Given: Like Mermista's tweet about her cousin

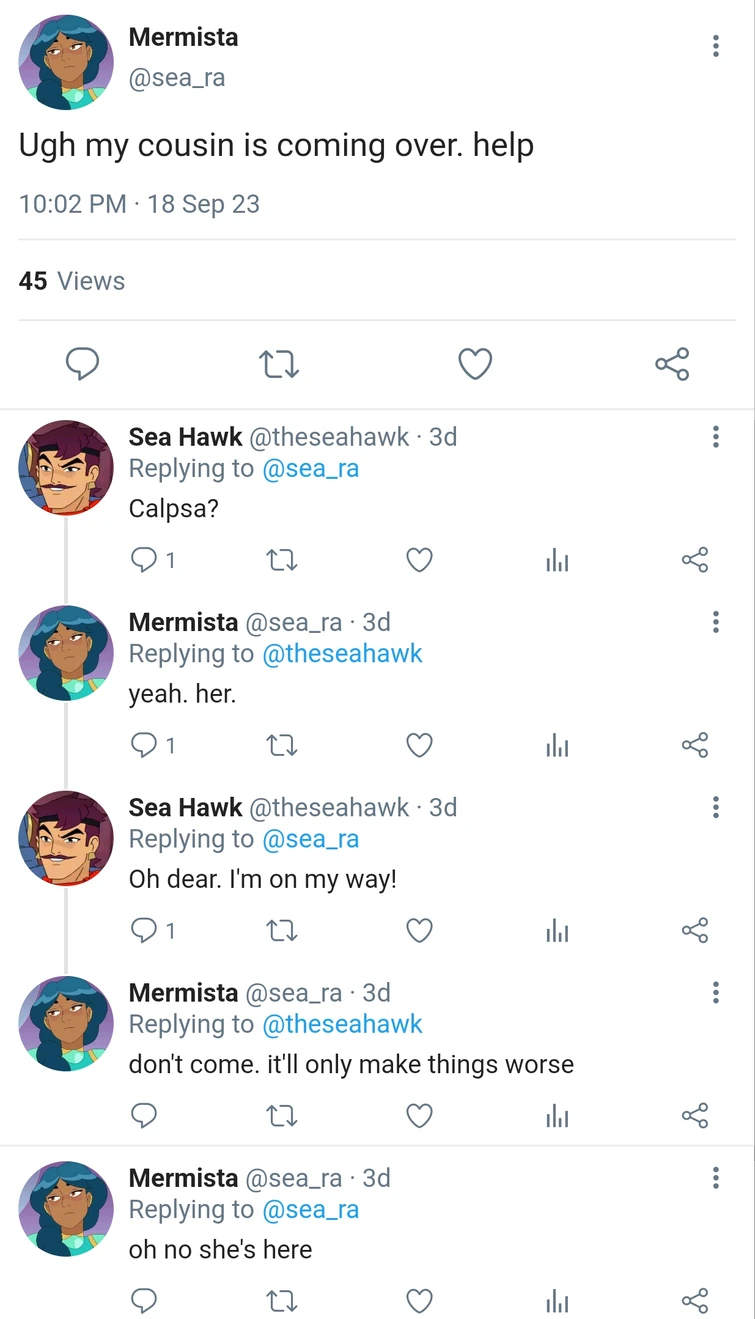Looking at the screenshot, I should pos(475,364).
